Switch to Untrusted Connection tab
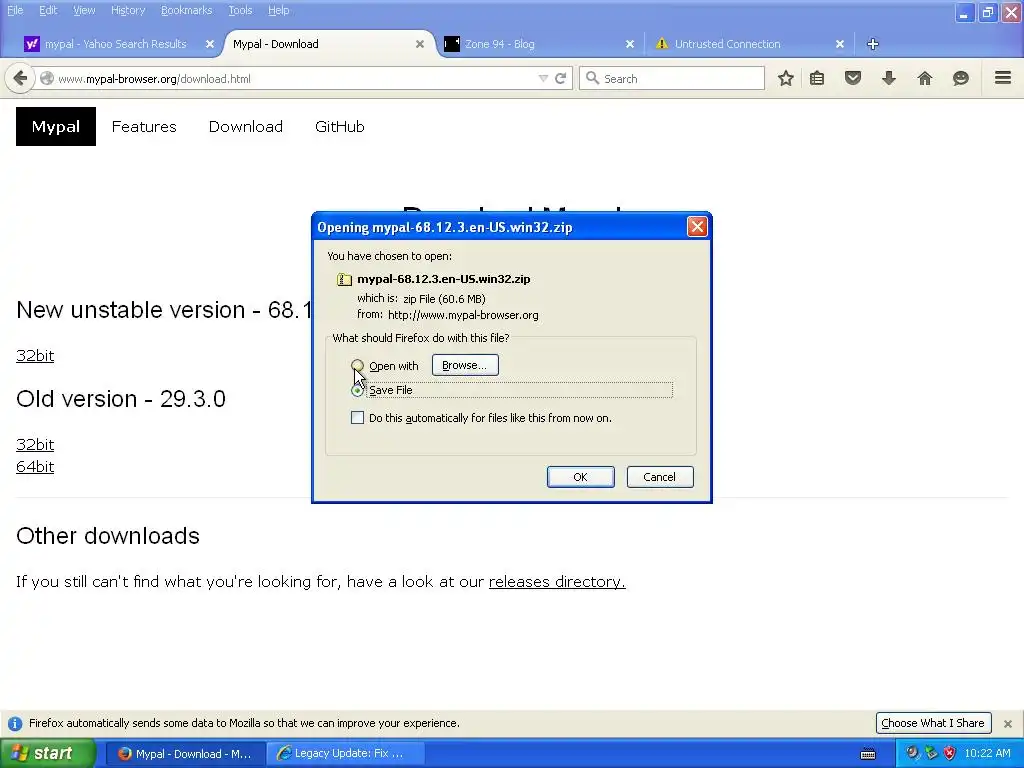Screen dimensions: 1024x768 (727, 44)
